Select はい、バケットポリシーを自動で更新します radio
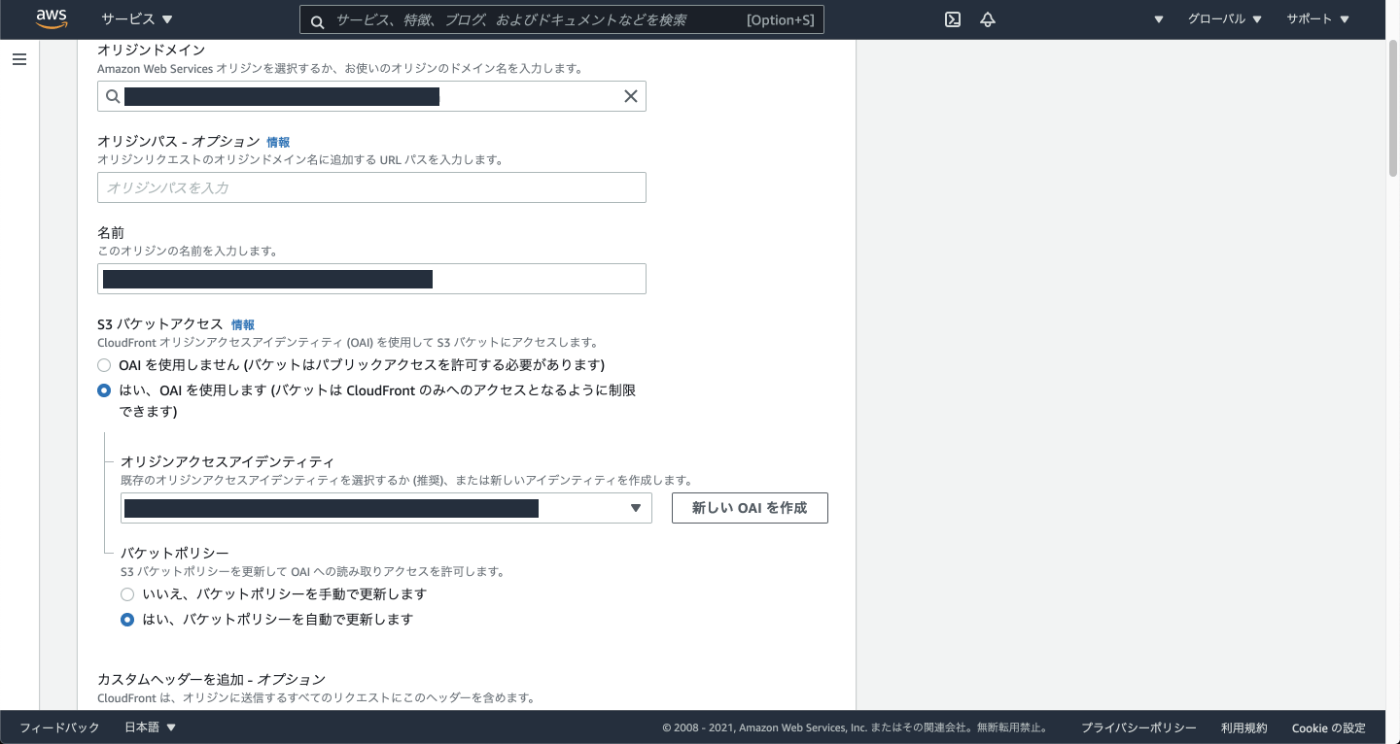Screen dimensions: 1400x744 coord(127,620)
